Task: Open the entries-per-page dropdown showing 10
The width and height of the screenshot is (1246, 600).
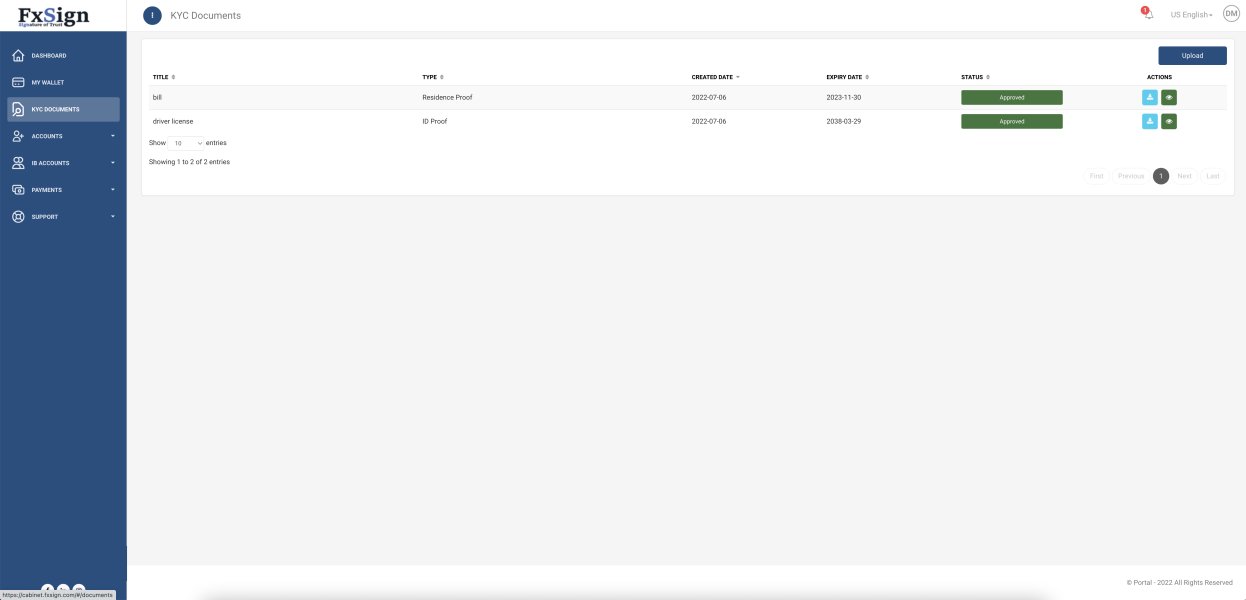Action: (x=187, y=143)
